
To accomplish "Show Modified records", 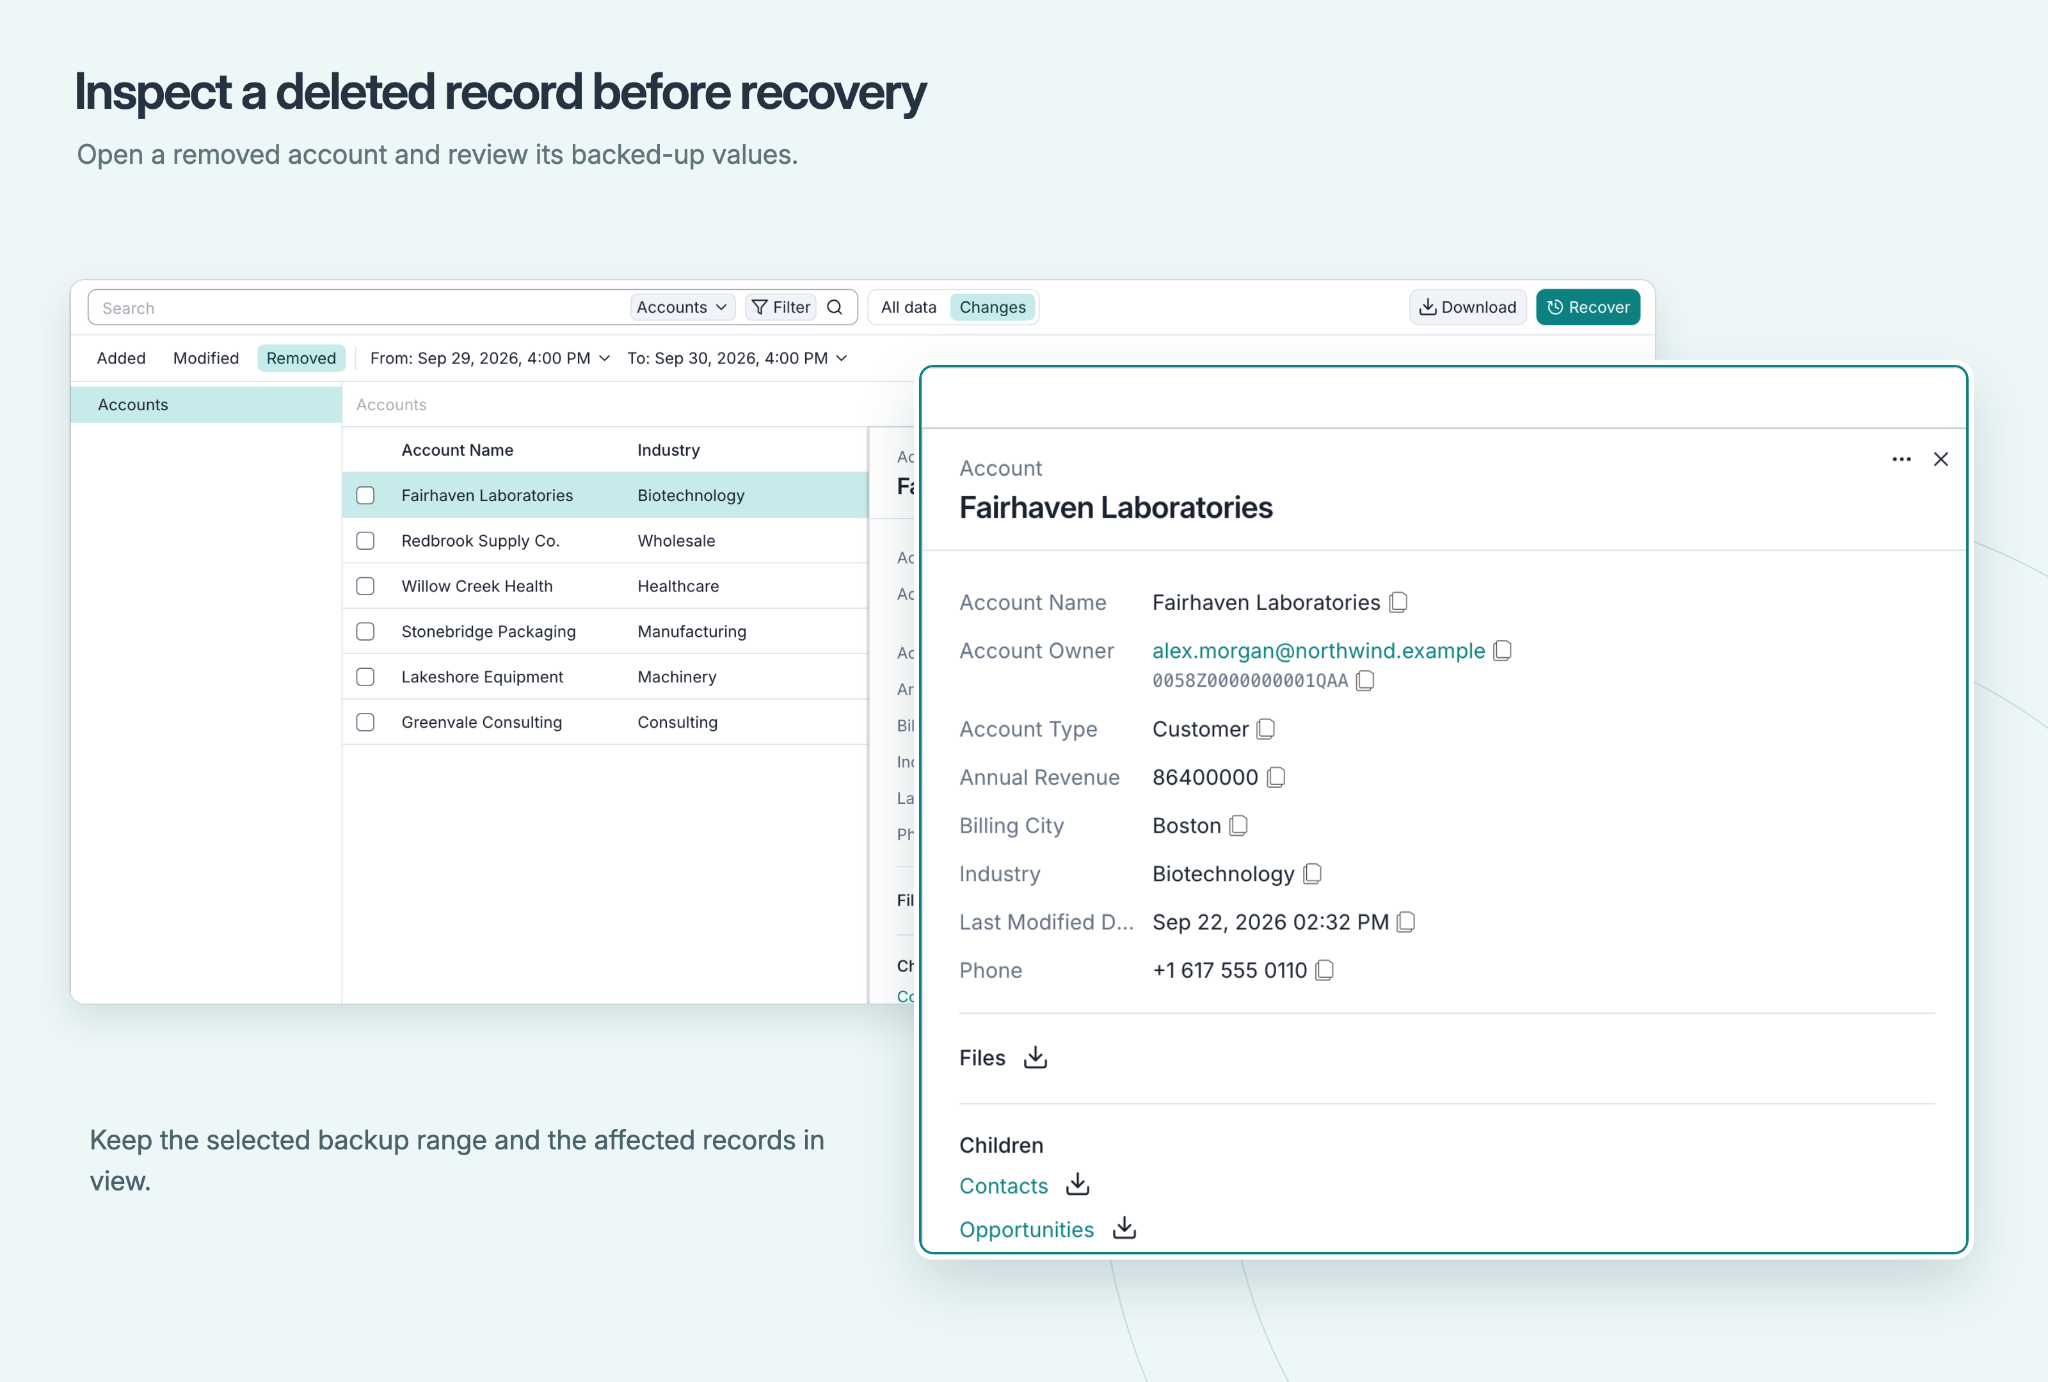I will click(206, 358).
